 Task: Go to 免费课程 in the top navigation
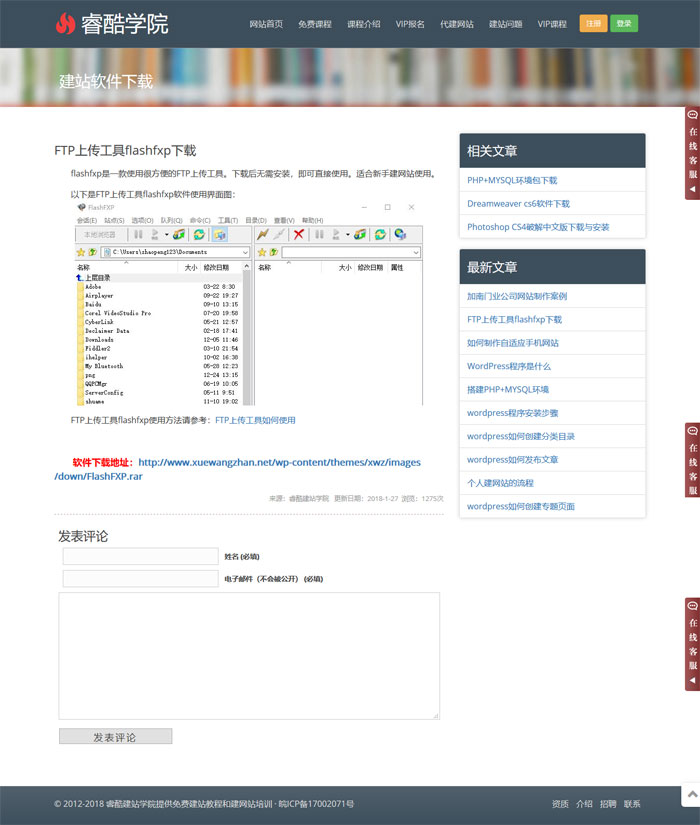pyautogui.click(x=315, y=24)
